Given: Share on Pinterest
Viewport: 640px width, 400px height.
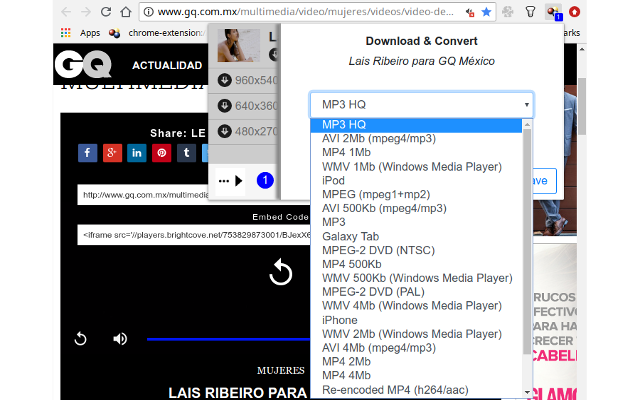Looking at the screenshot, I should click(x=162, y=153).
